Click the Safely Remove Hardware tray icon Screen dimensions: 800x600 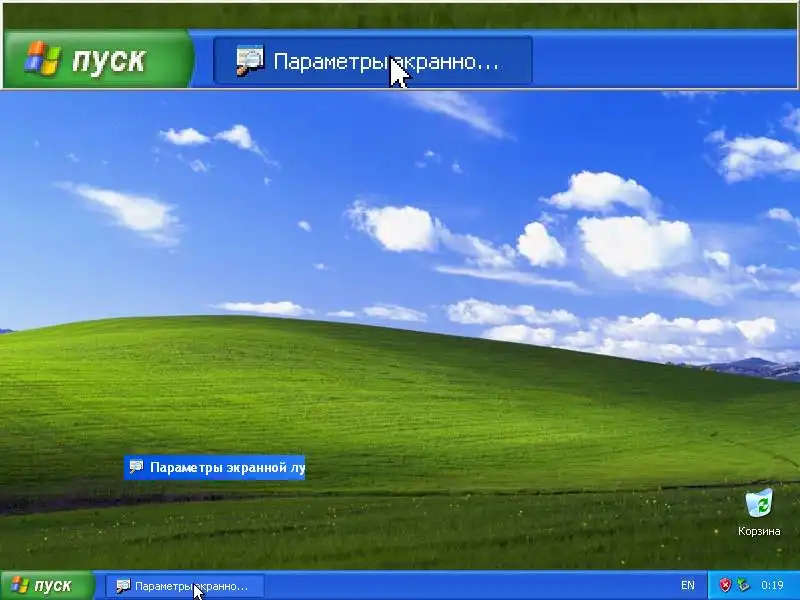(744, 585)
